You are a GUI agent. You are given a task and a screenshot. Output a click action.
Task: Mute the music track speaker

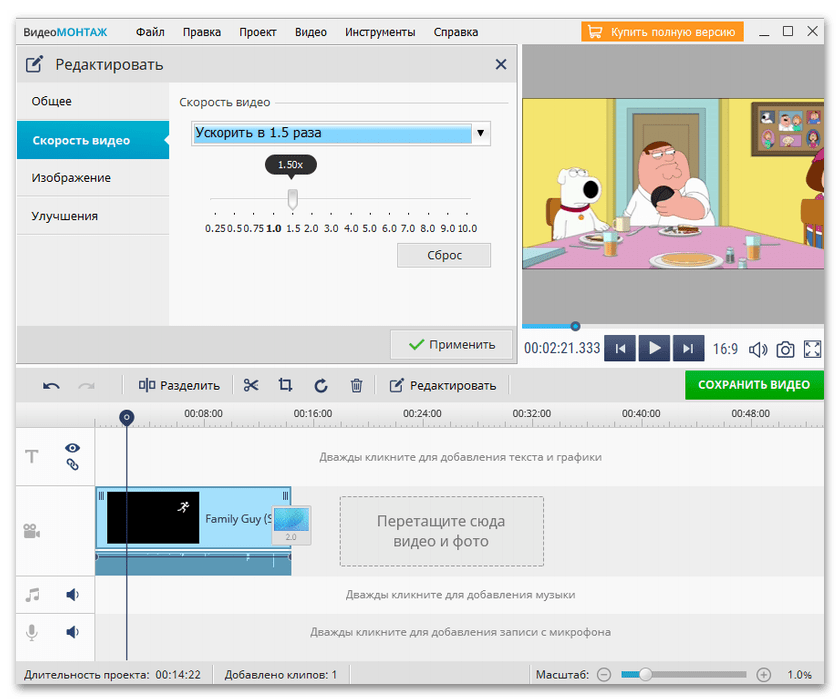click(72, 595)
